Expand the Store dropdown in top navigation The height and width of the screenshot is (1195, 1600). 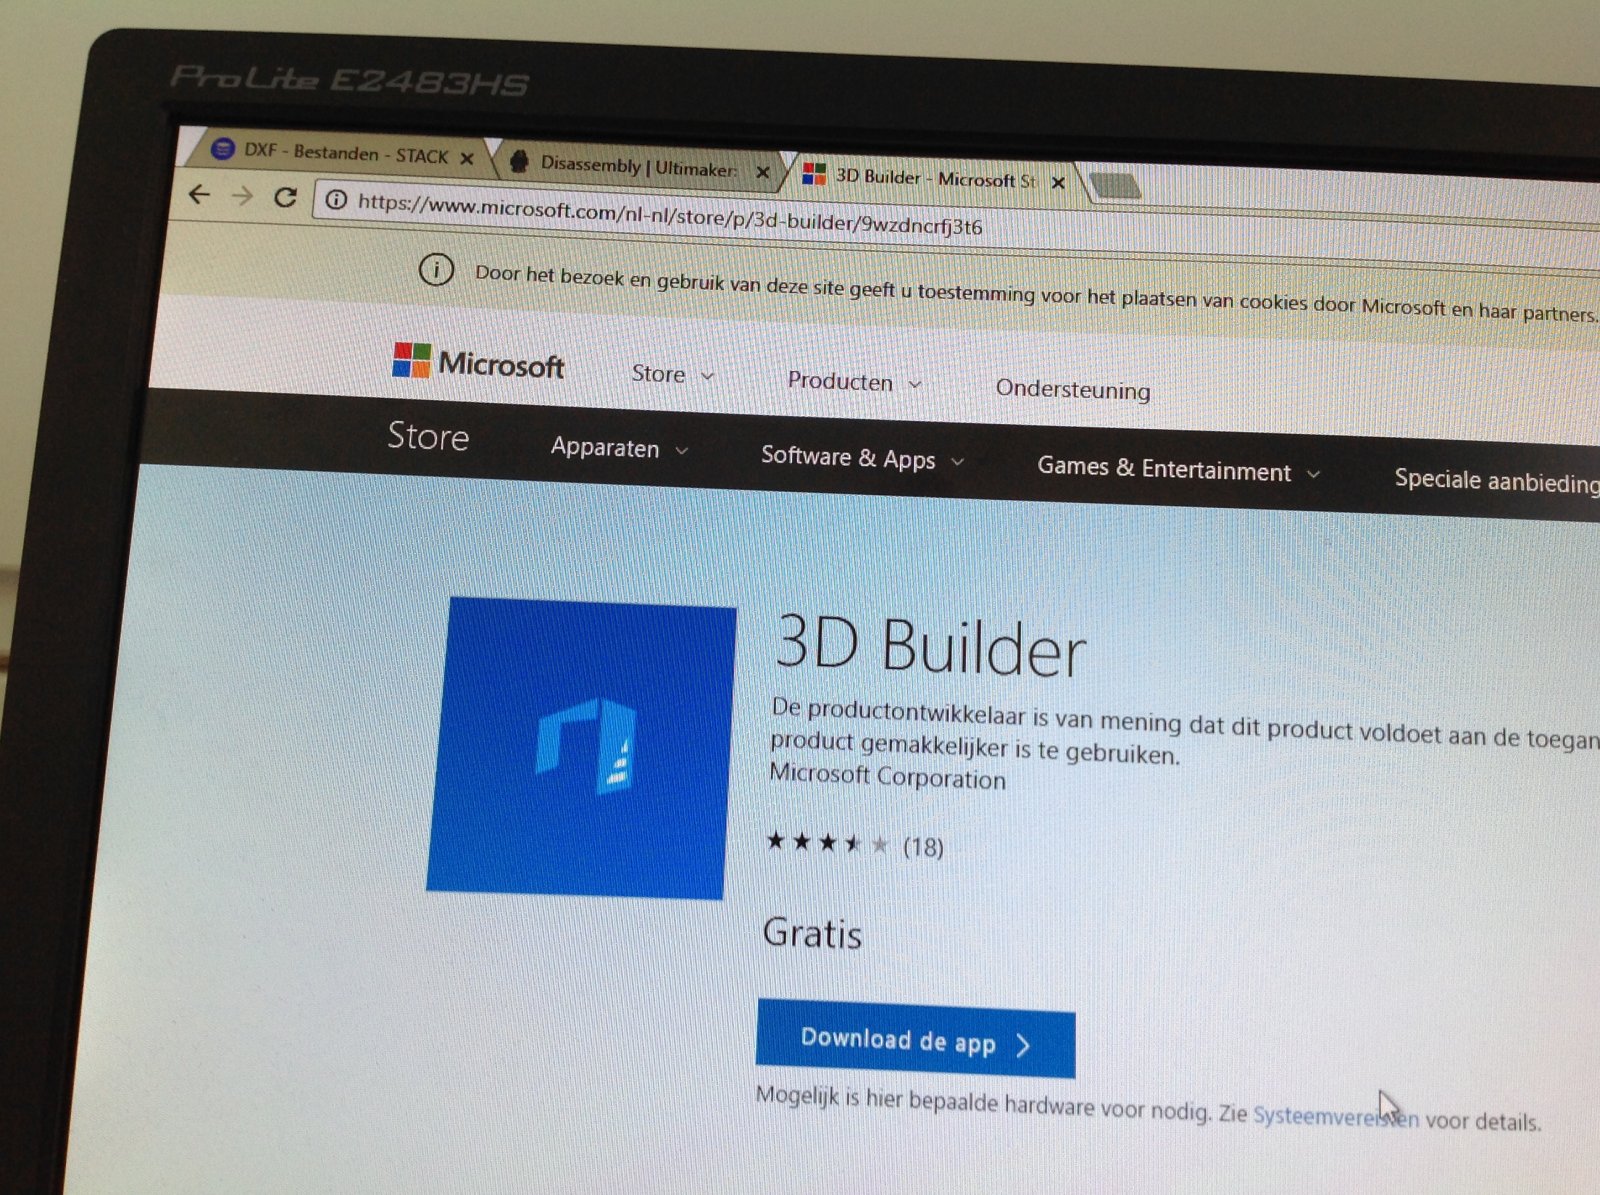(x=673, y=374)
